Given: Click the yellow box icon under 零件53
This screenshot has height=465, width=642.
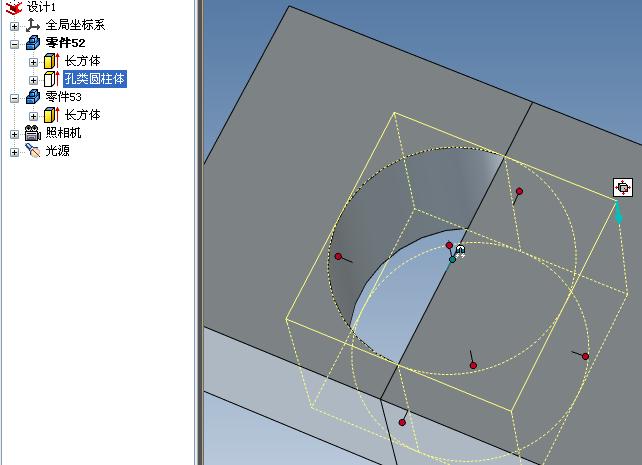Looking at the screenshot, I should (52, 115).
